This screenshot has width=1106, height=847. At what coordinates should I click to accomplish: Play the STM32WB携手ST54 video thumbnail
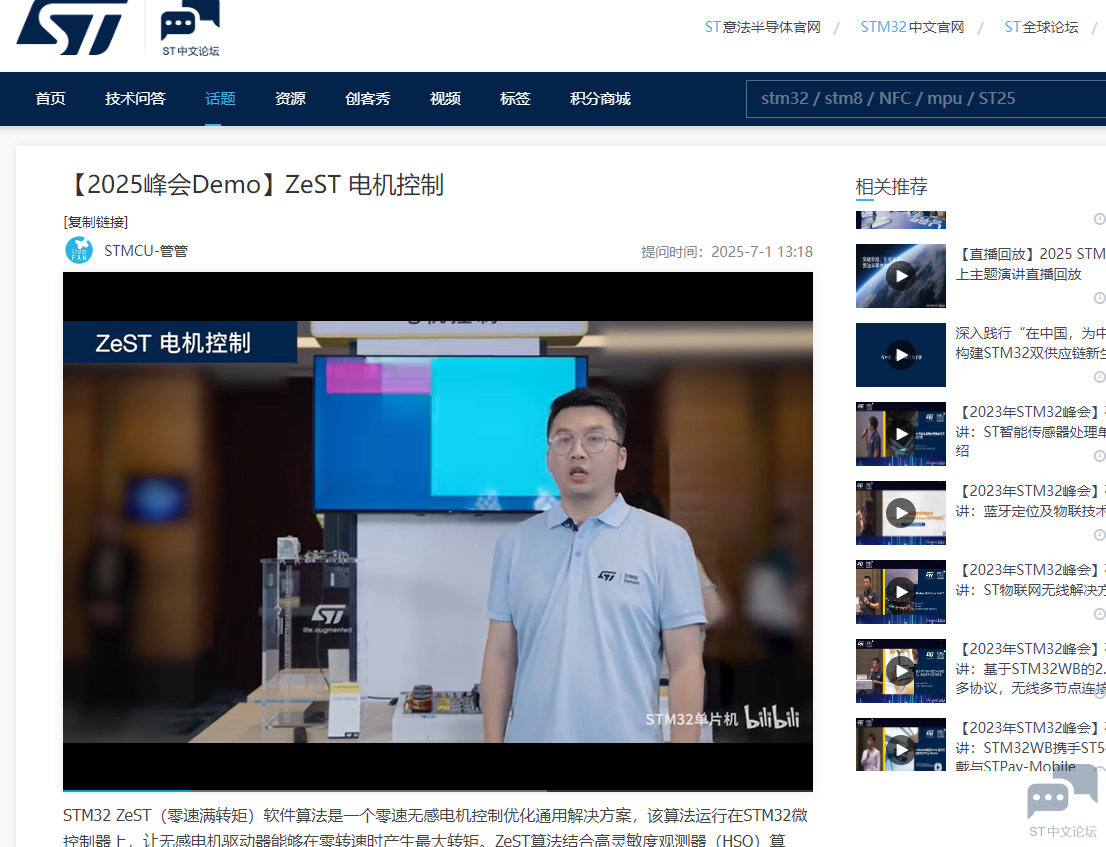(901, 745)
